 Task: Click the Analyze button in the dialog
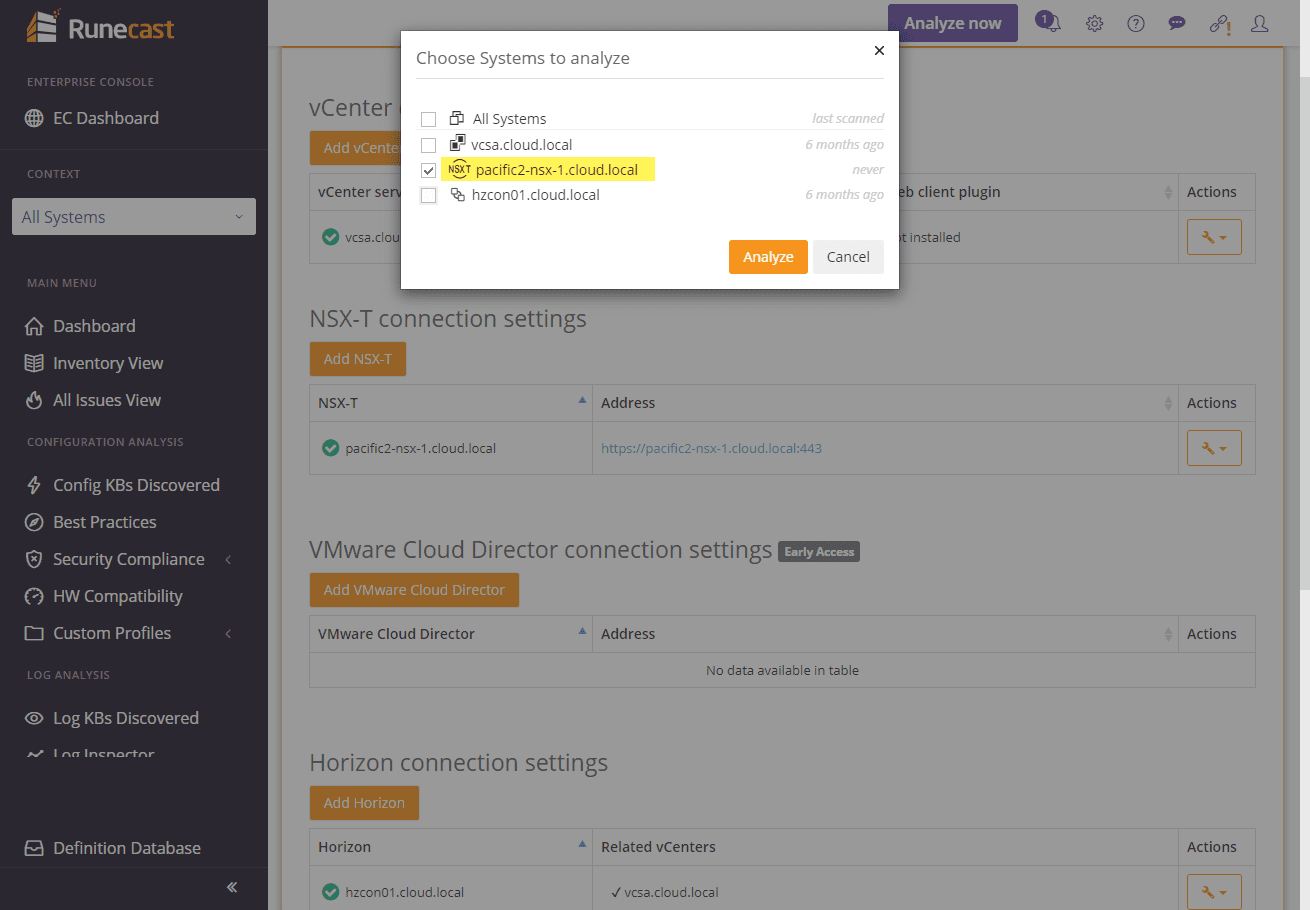(768, 256)
